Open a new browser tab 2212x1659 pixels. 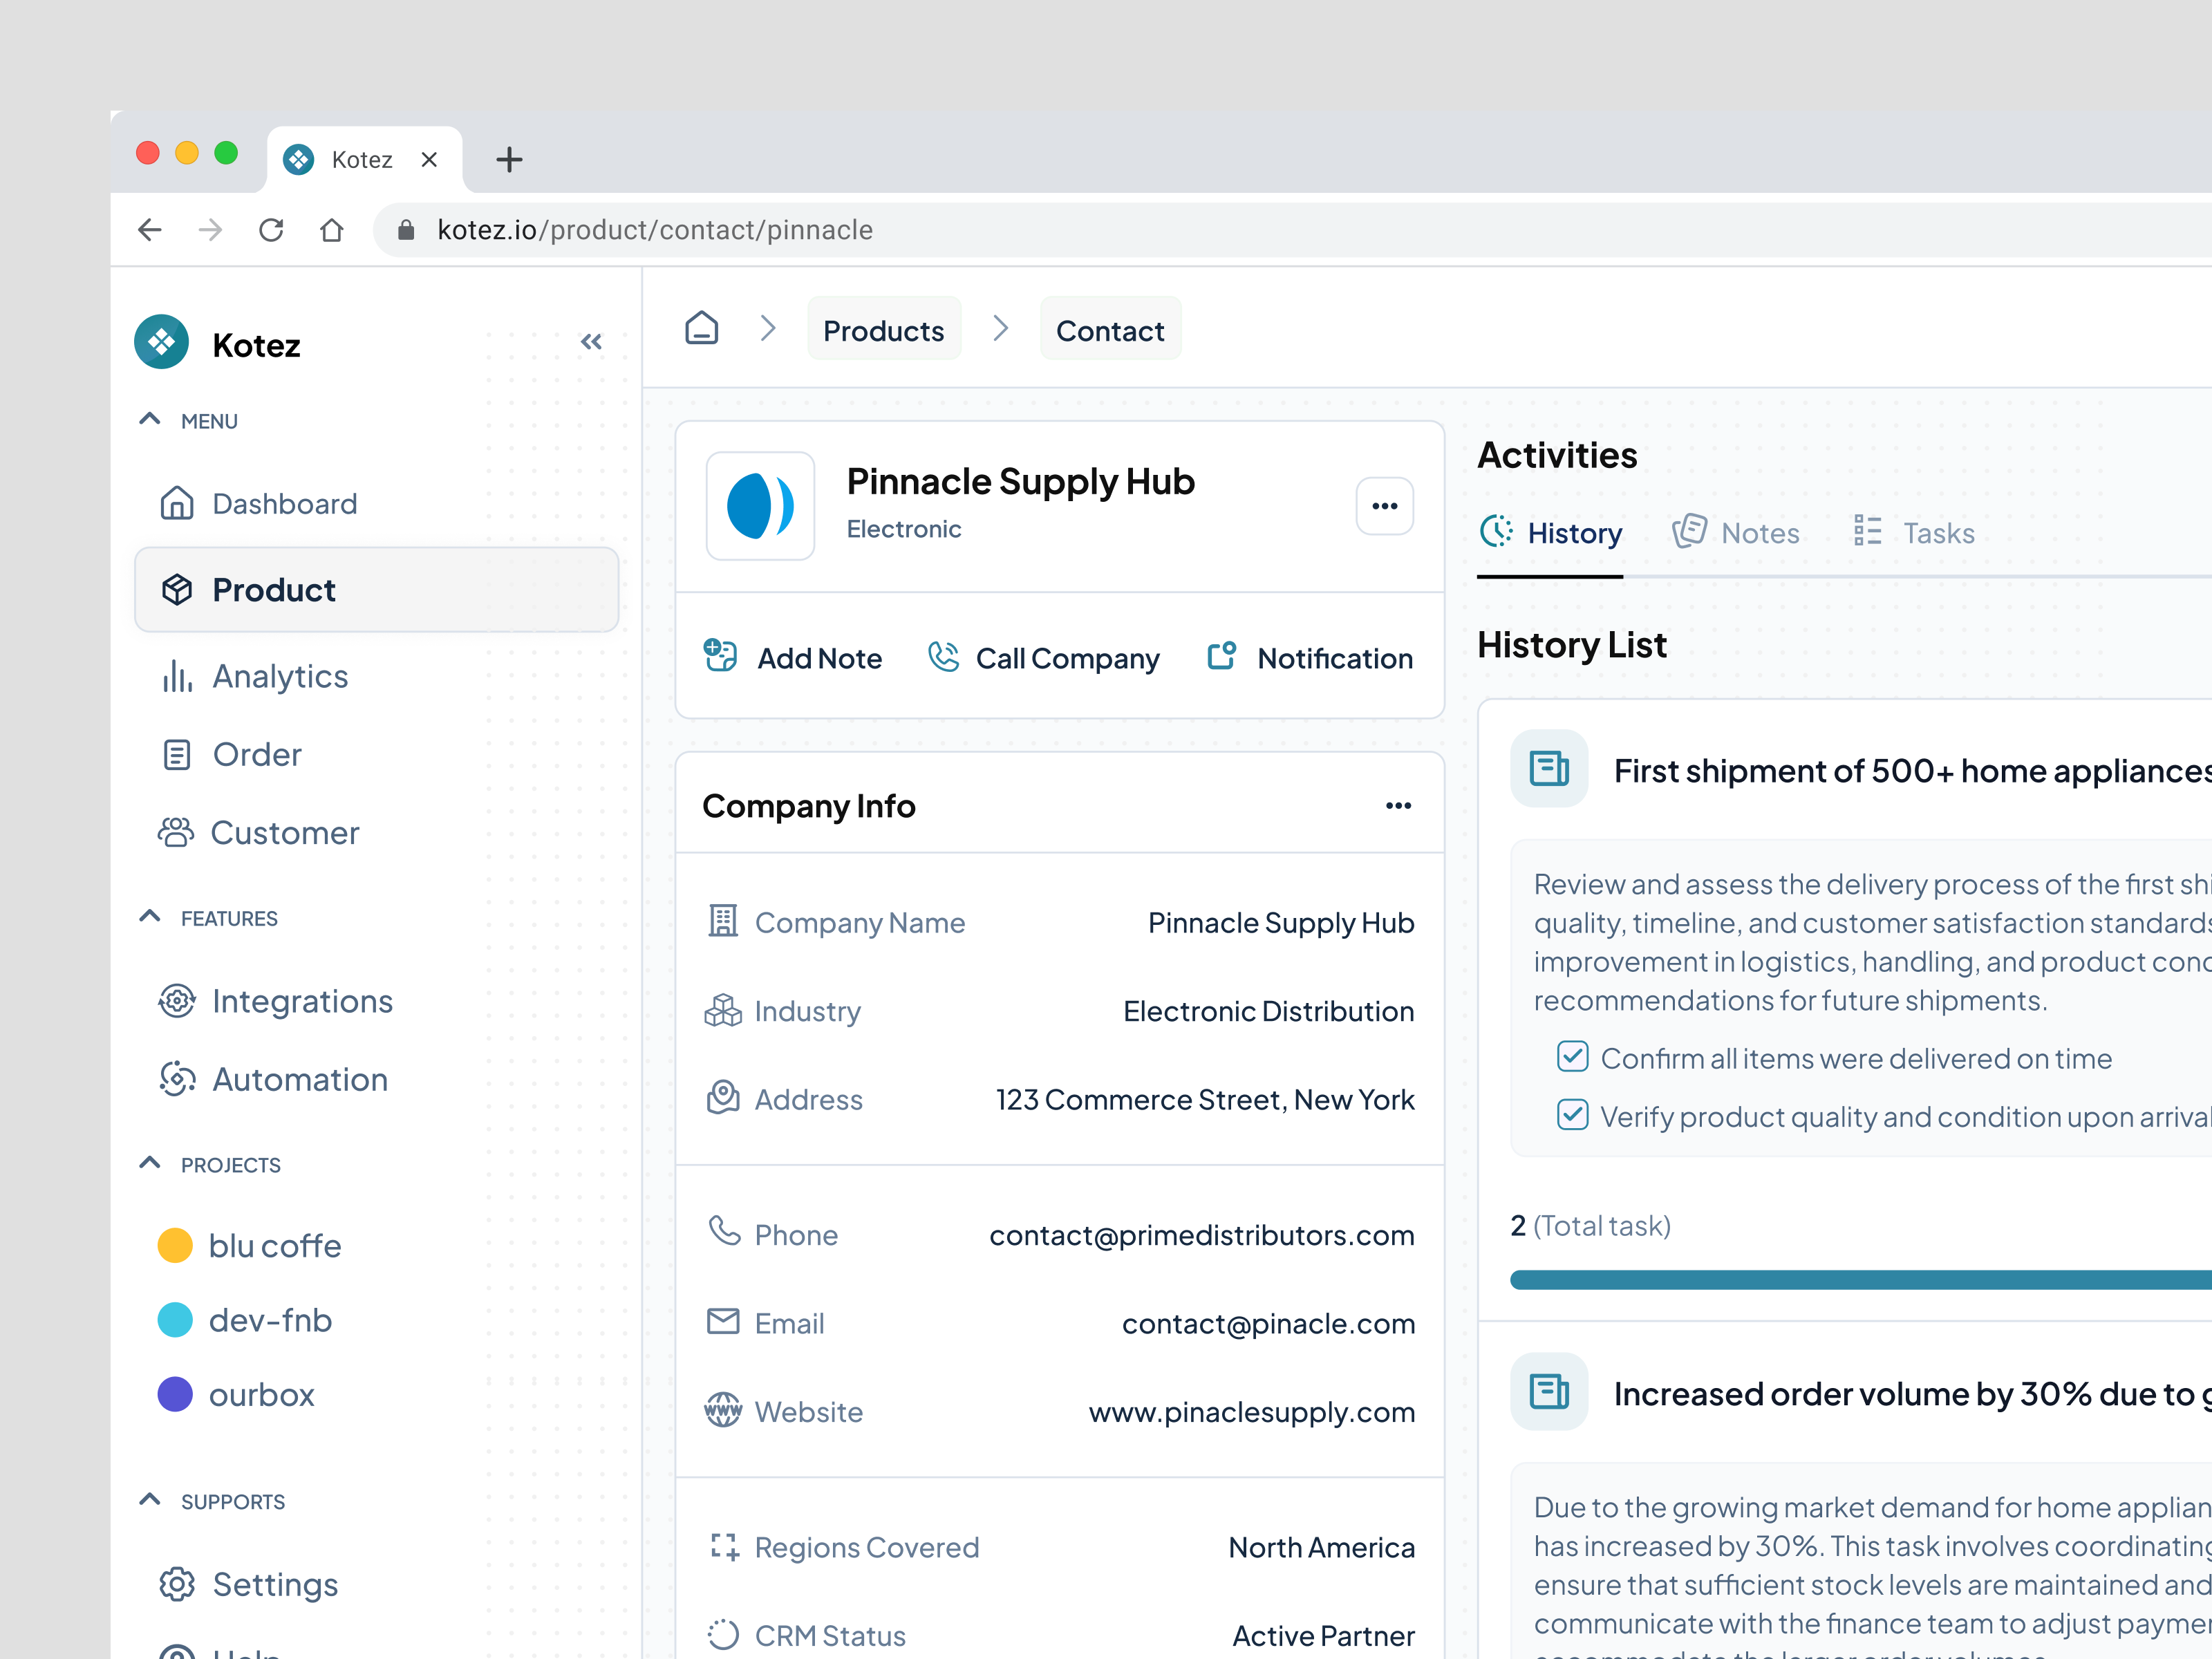pos(509,159)
